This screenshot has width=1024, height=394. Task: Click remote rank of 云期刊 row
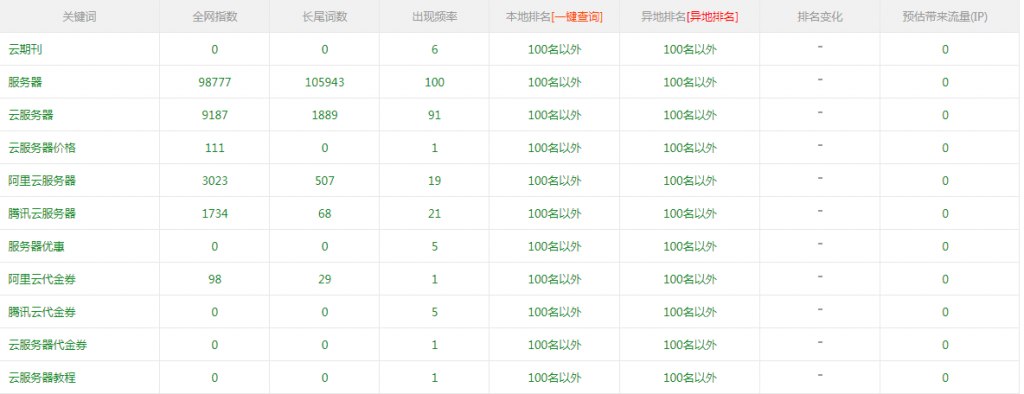point(690,50)
